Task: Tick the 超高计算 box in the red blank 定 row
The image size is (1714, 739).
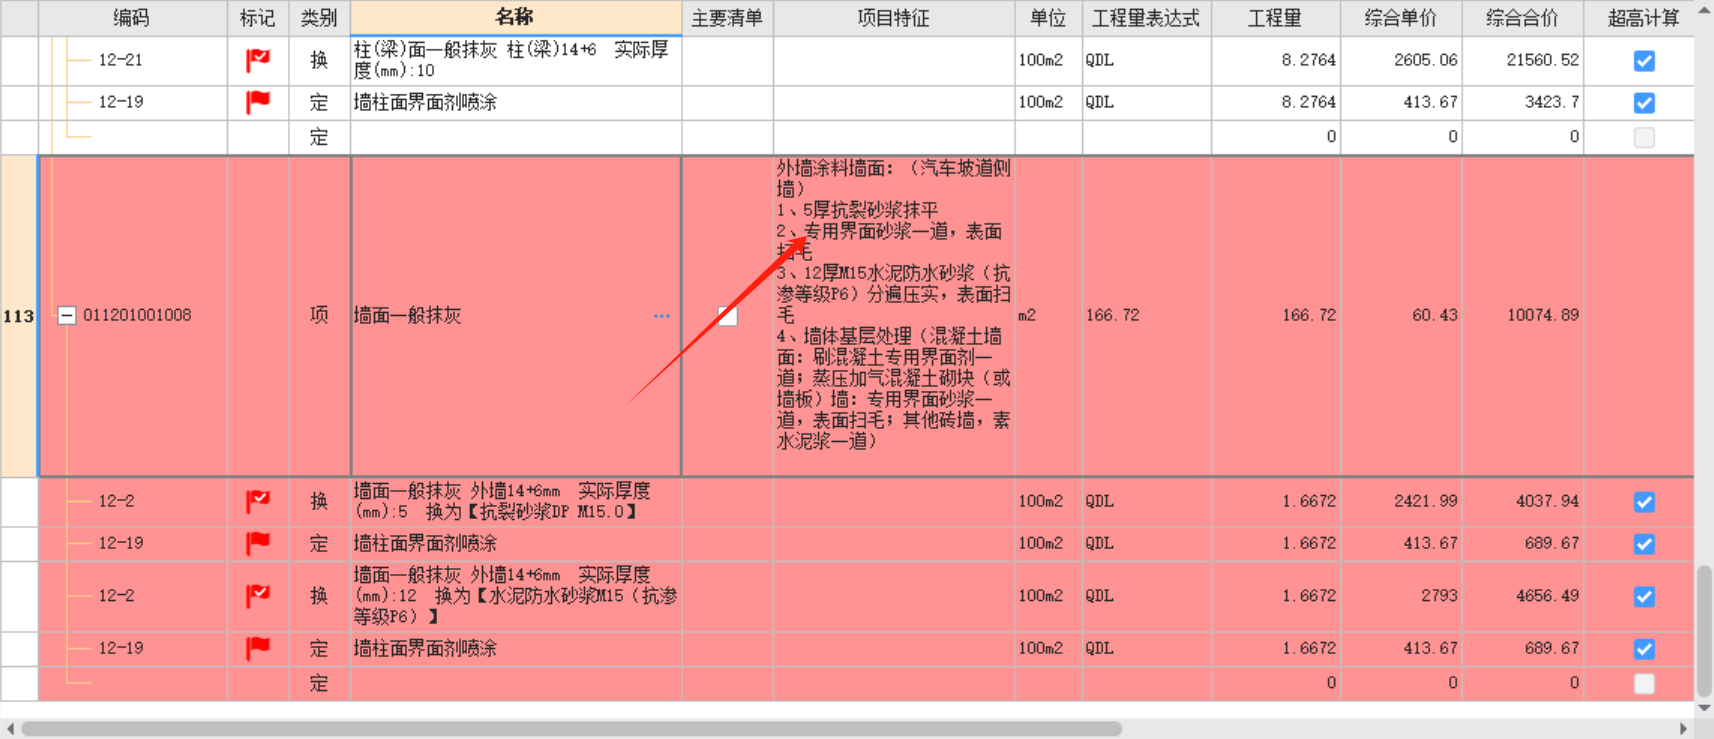Action: pyautogui.click(x=1644, y=684)
